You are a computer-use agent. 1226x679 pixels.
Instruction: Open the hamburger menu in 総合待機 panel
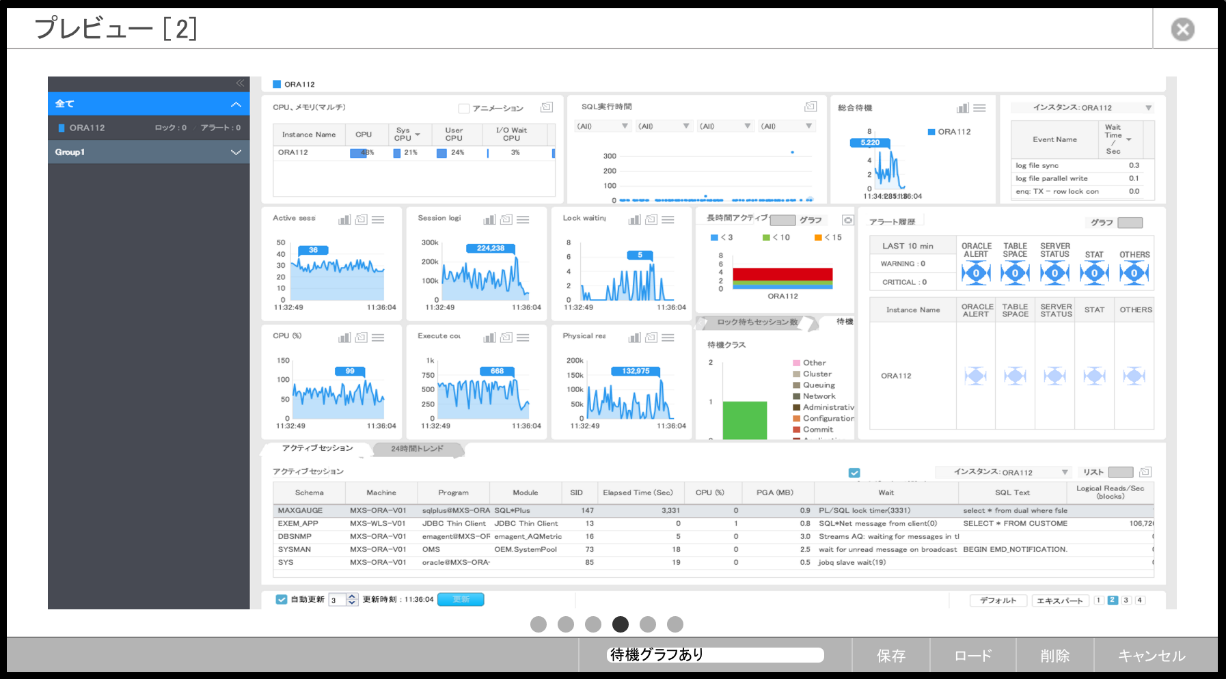click(980, 108)
